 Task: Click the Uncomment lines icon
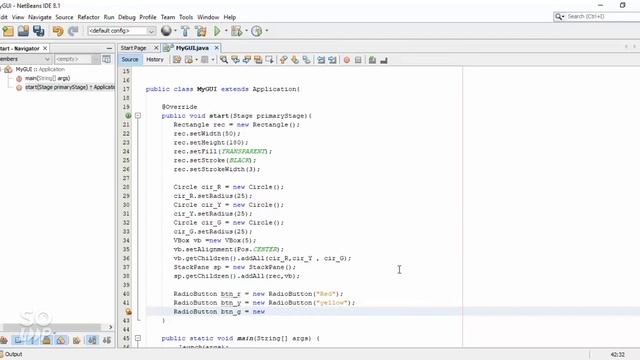[x=384, y=60]
